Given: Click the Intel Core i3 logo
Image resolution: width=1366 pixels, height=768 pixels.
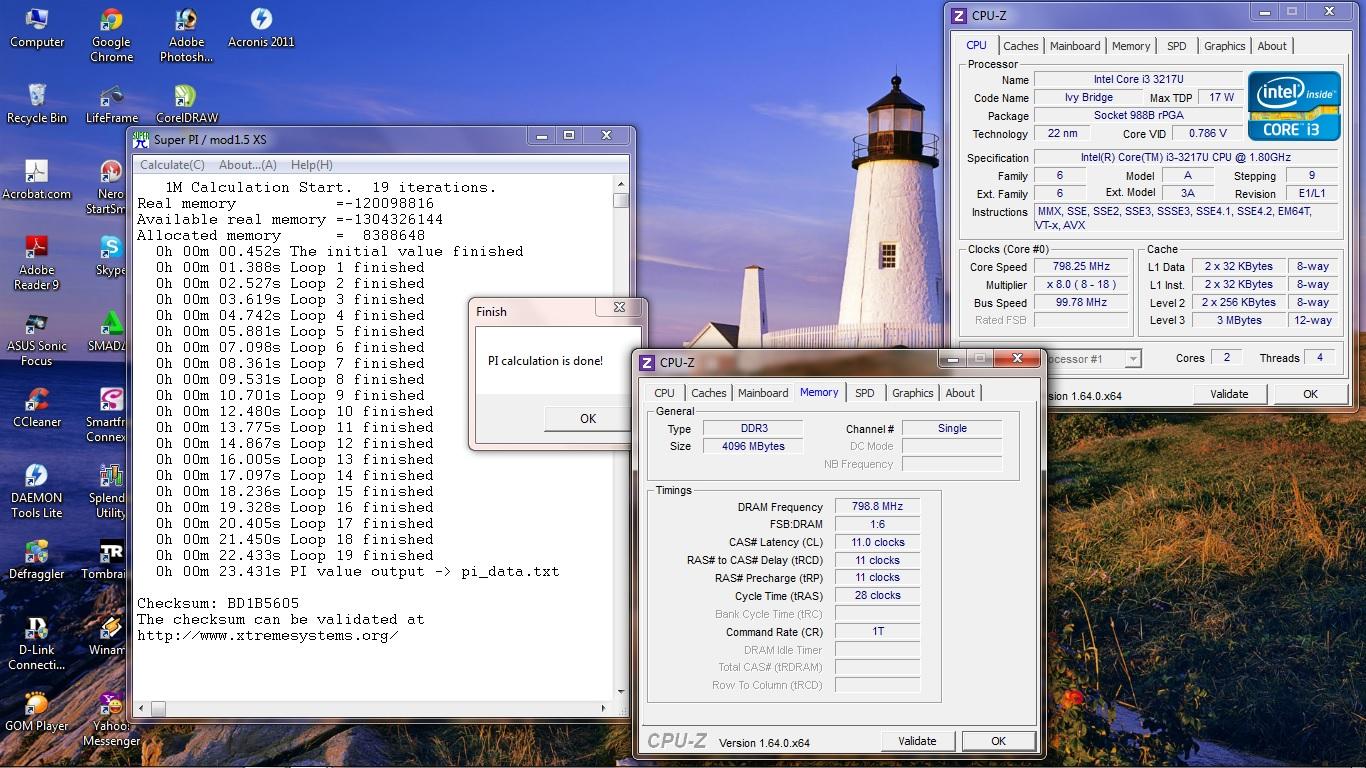Looking at the screenshot, I should pyautogui.click(x=1294, y=106).
